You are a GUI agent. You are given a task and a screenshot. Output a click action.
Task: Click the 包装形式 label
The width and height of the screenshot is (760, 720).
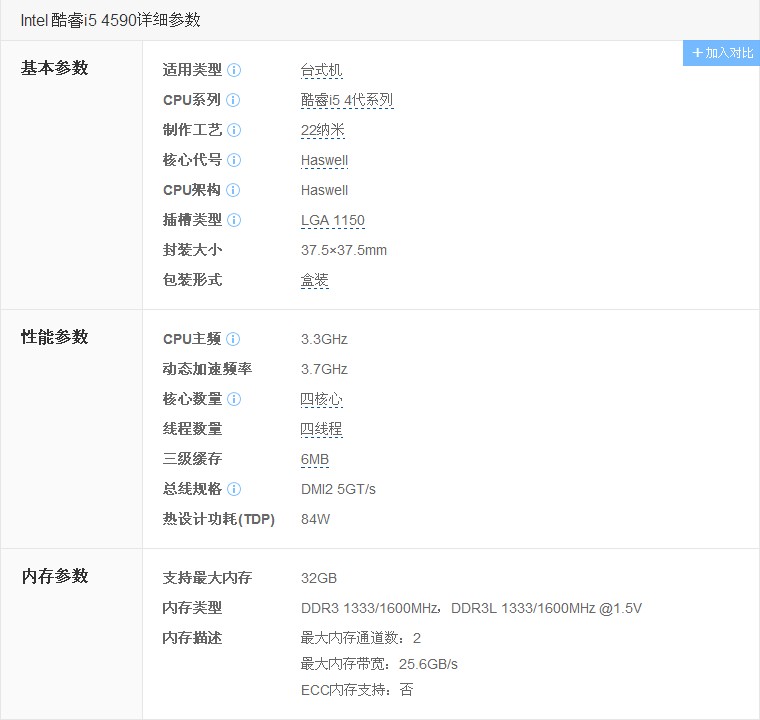(192, 280)
